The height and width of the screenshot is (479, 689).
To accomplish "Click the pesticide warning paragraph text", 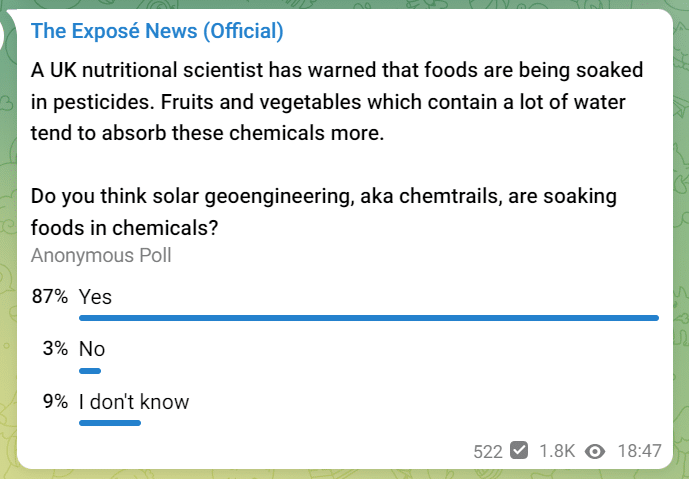I will pyautogui.click(x=337, y=102).
